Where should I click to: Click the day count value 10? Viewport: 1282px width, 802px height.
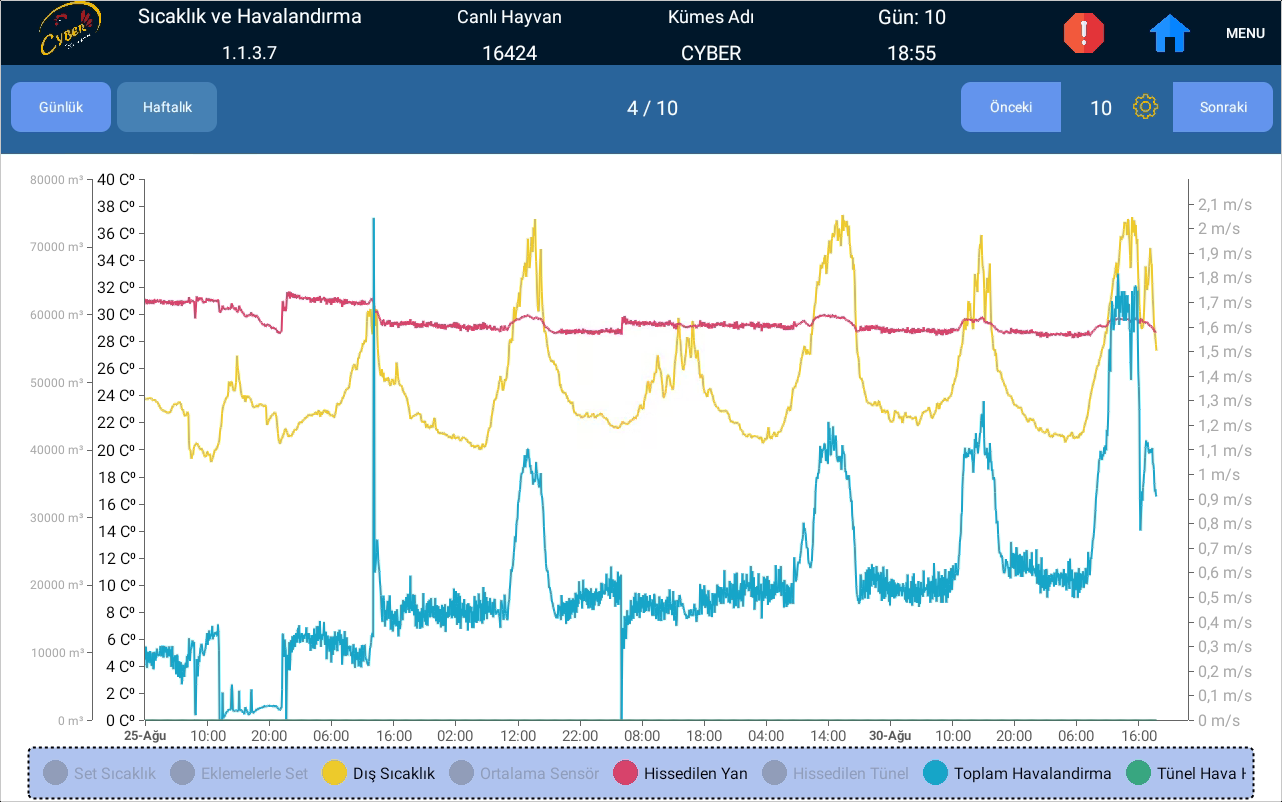point(1101,108)
